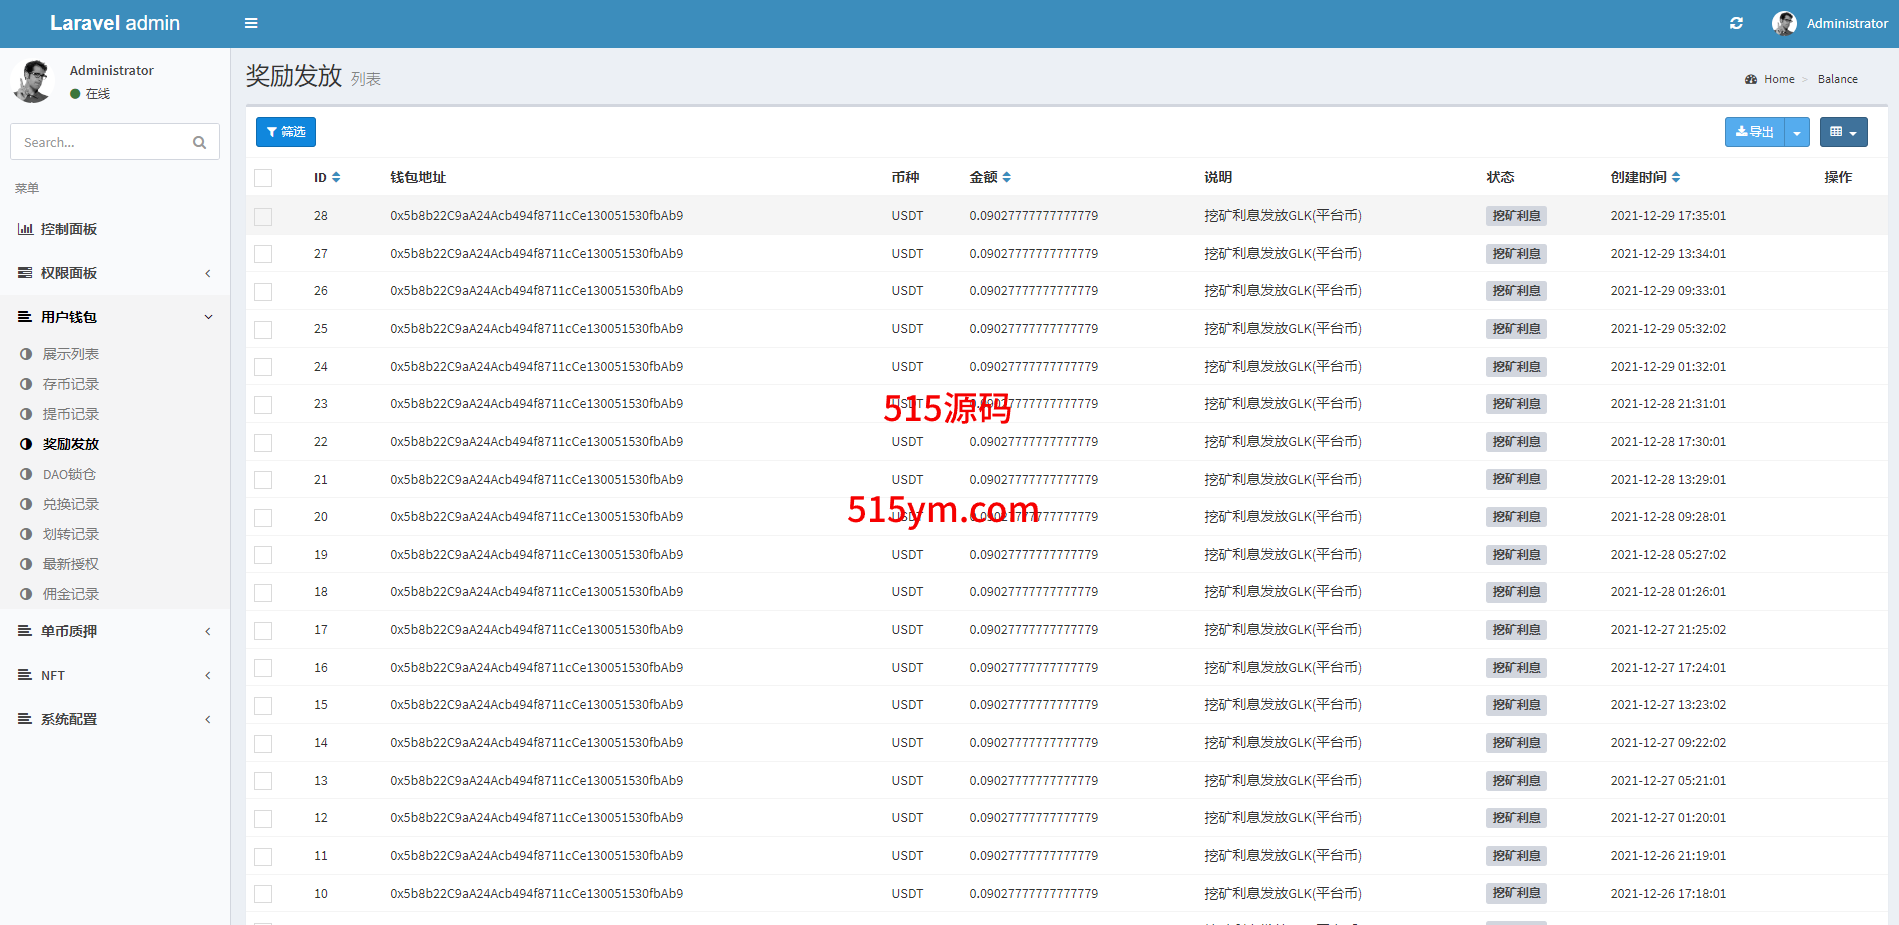This screenshot has height=925, width=1899.
Task: Click the 筛选 filter button
Action: [286, 132]
